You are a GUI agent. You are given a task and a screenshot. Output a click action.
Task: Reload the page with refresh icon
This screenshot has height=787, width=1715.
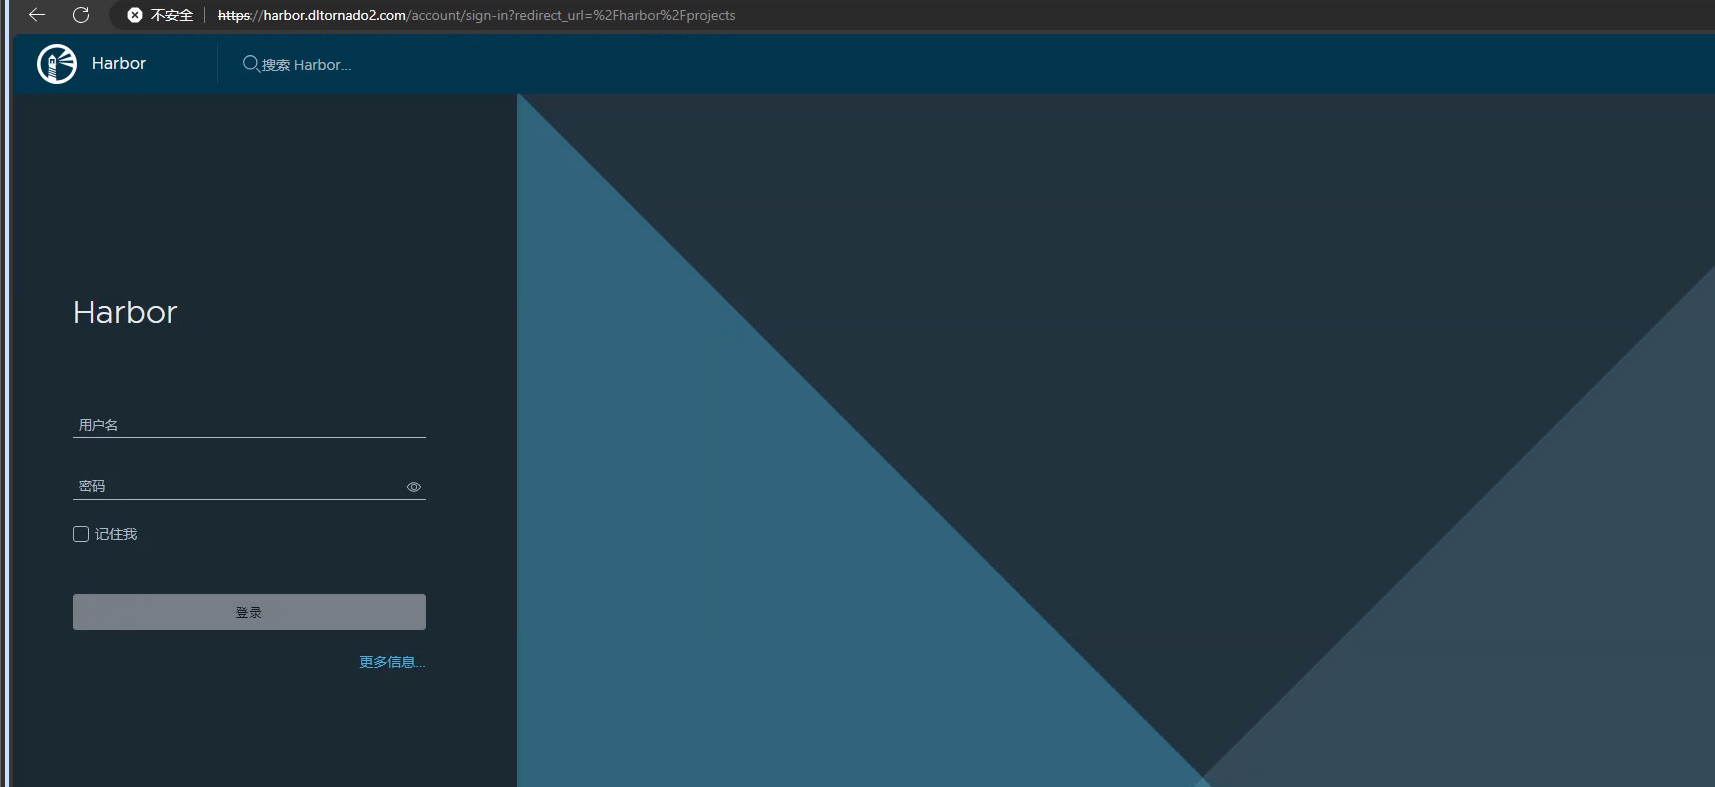click(81, 15)
